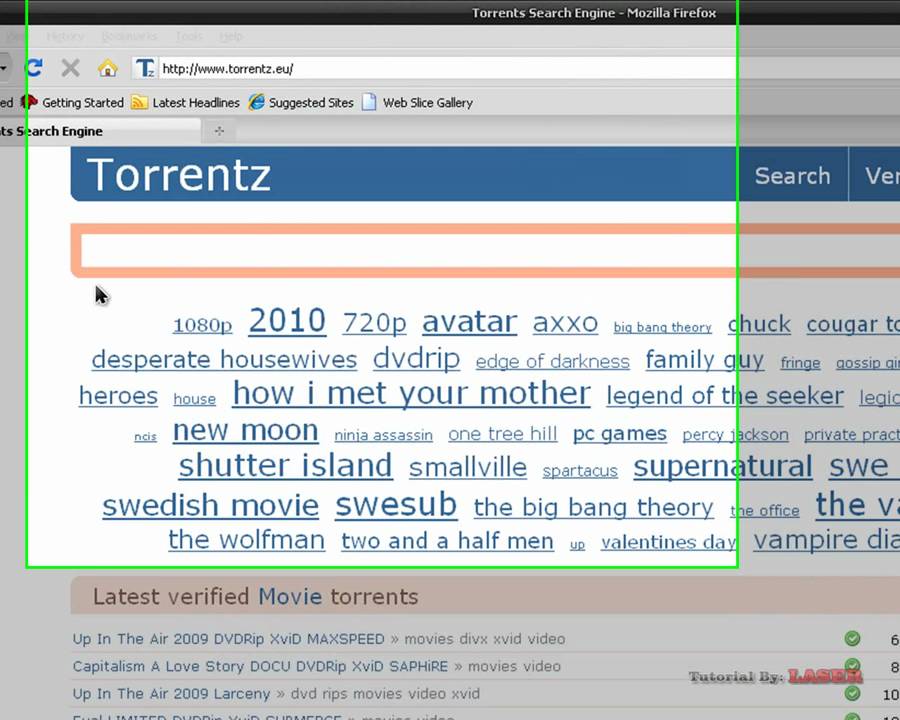
Task: Open the swedish movie tag
Action: pyautogui.click(x=211, y=506)
